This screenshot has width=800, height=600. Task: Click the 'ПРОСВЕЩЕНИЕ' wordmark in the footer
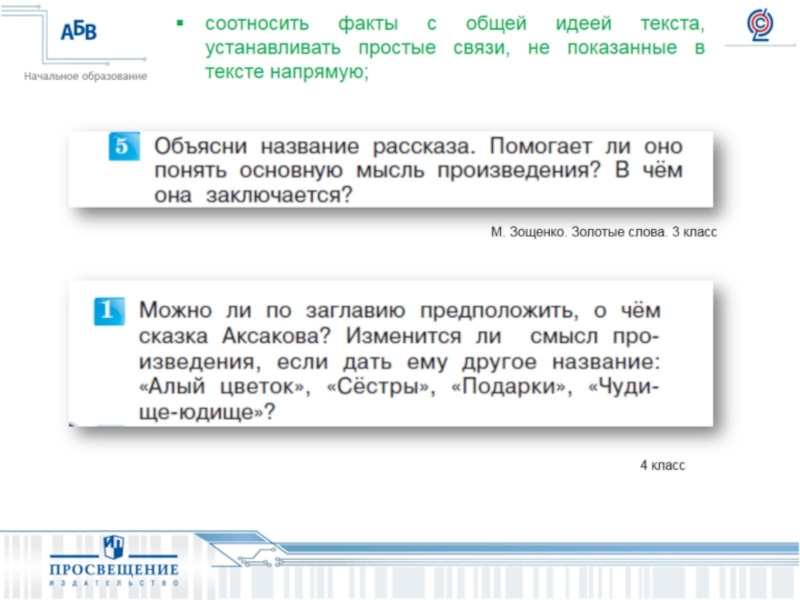pyautogui.click(x=114, y=569)
